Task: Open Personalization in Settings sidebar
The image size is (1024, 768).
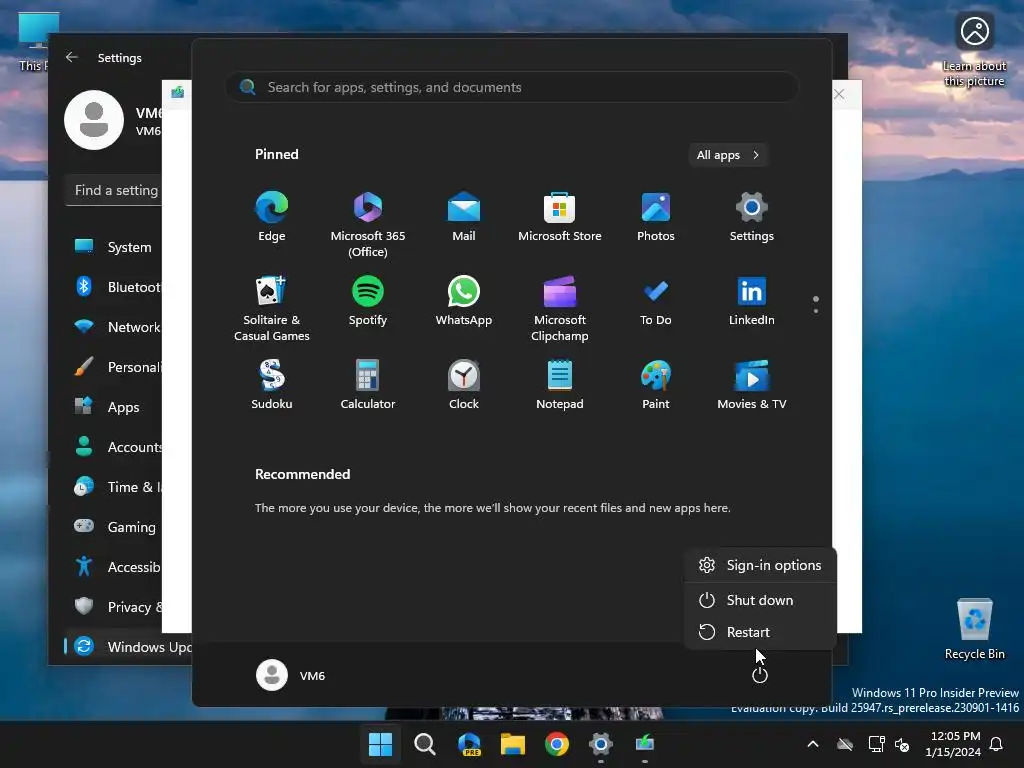Action: tap(112, 367)
